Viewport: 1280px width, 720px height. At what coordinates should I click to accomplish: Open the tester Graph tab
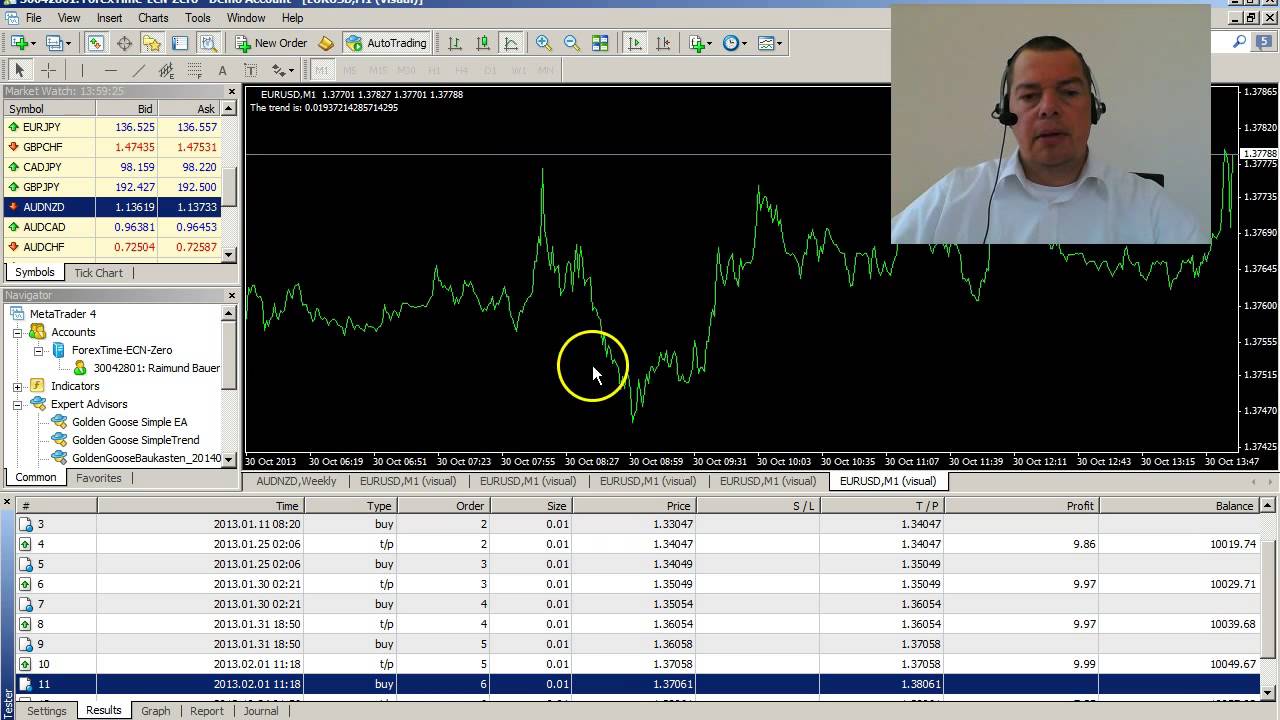click(155, 711)
